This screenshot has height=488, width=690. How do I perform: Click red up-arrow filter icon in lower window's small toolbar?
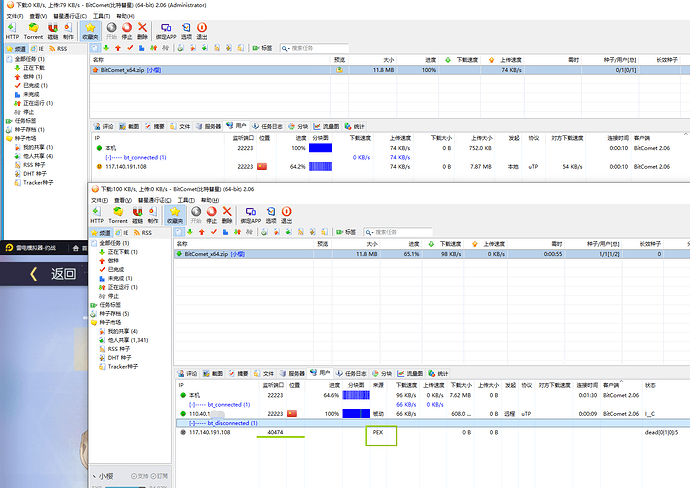pos(202,232)
